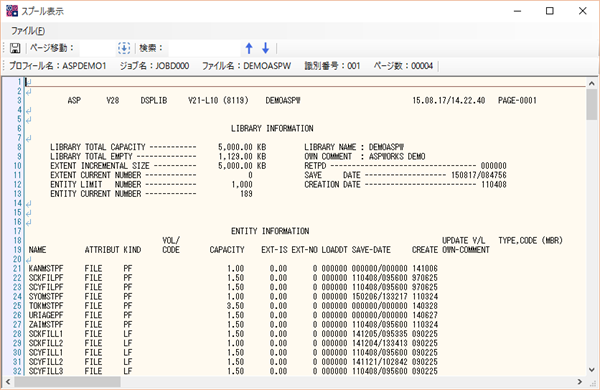Click the EXTENT INCREMENTAL SIZE label

point(100,166)
